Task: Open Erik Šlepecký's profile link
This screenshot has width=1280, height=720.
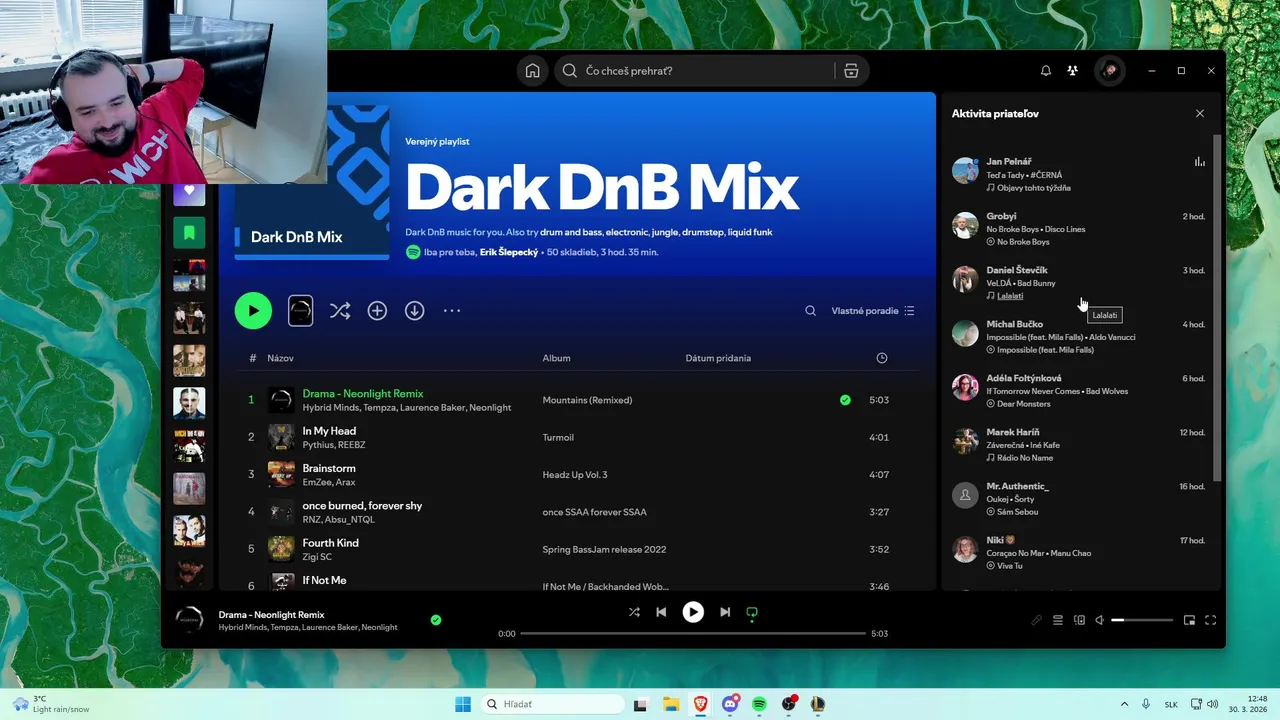Action: click(507, 253)
